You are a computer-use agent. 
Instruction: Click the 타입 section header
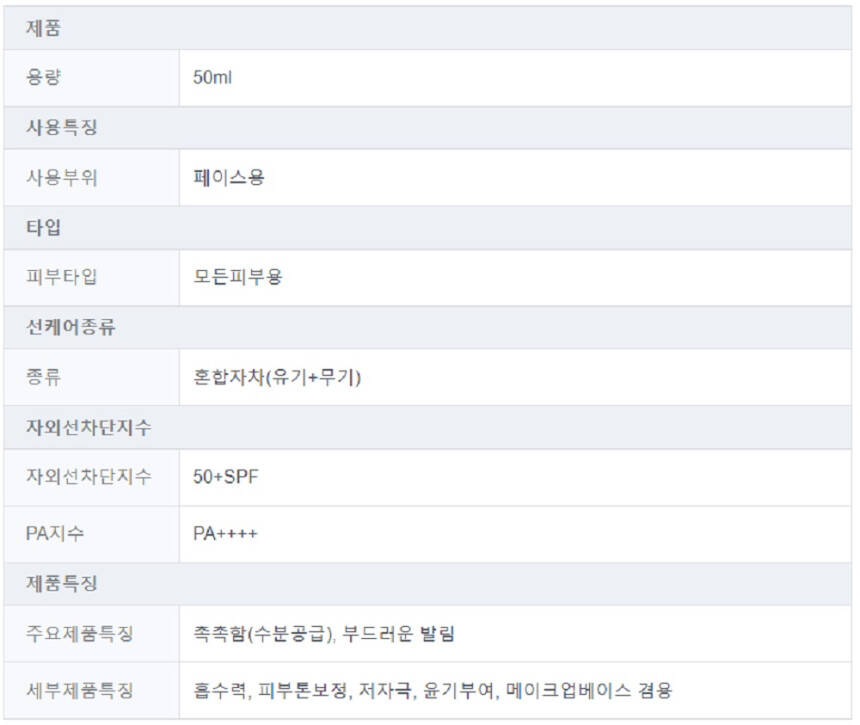click(43, 227)
